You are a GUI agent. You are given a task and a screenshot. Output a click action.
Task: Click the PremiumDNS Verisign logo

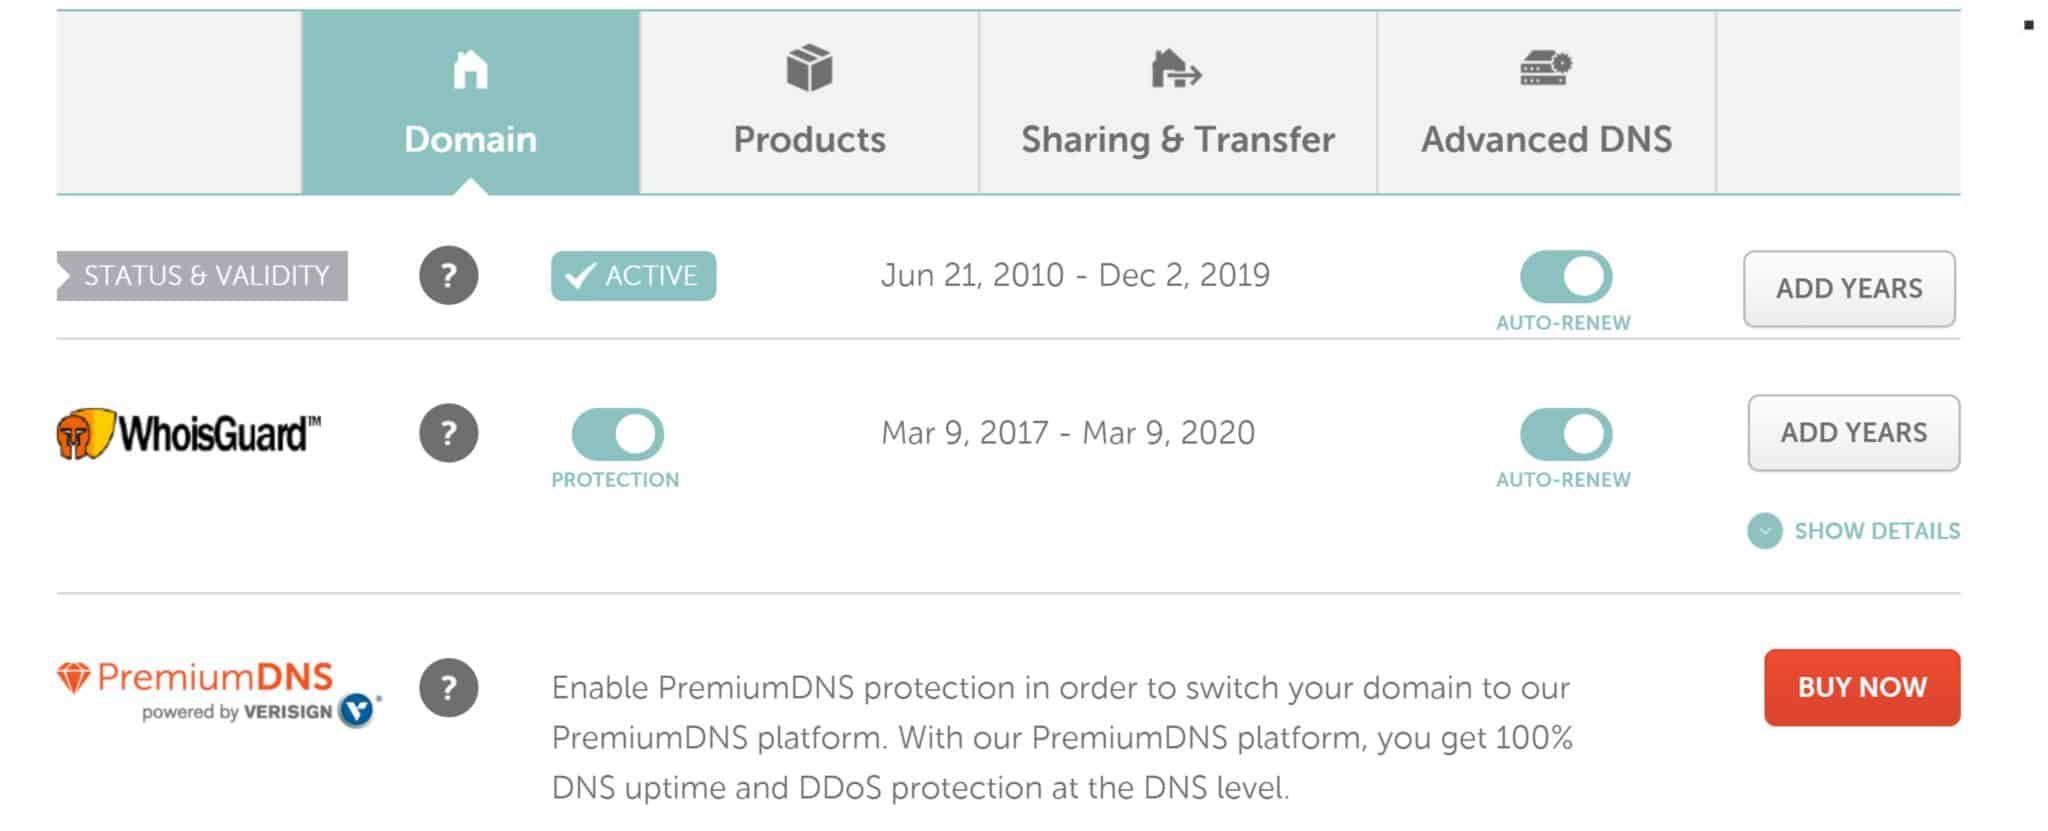pos(219,692)
